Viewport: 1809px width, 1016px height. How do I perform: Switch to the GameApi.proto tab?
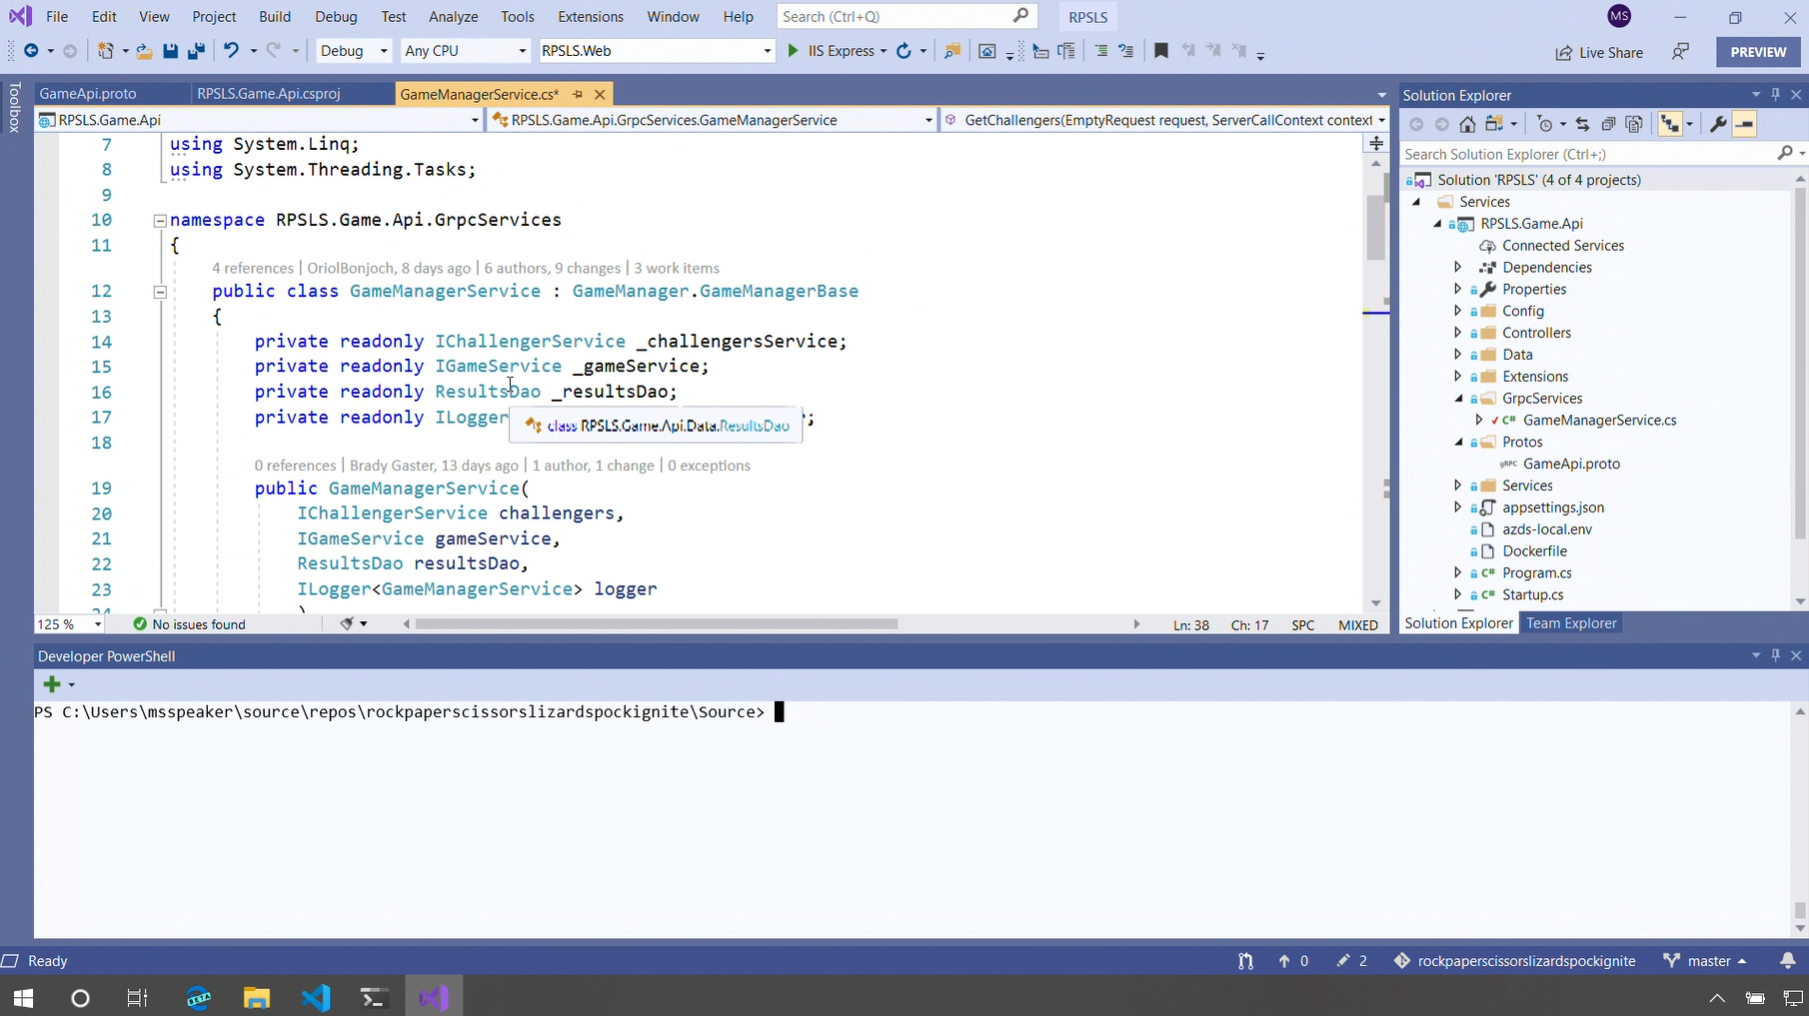(88, 94)
